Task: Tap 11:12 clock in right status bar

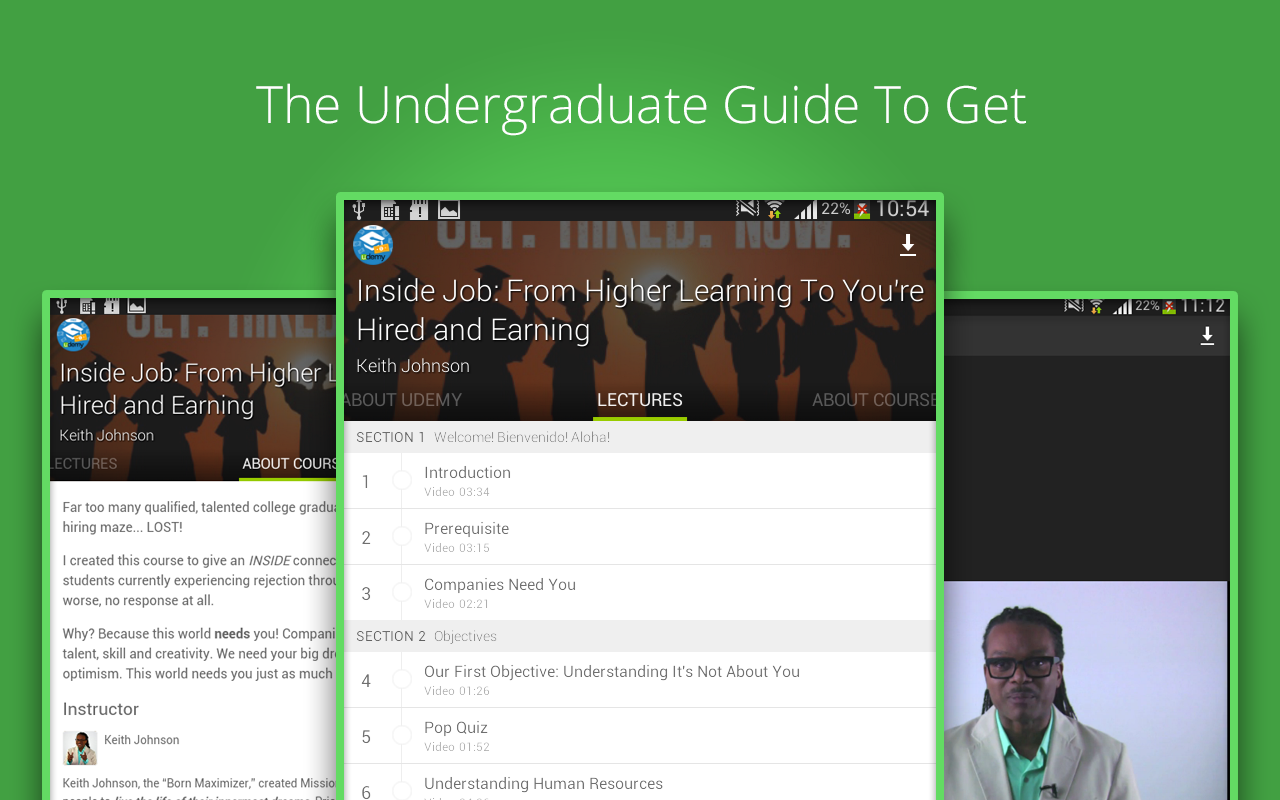Action: point(1202,306)
